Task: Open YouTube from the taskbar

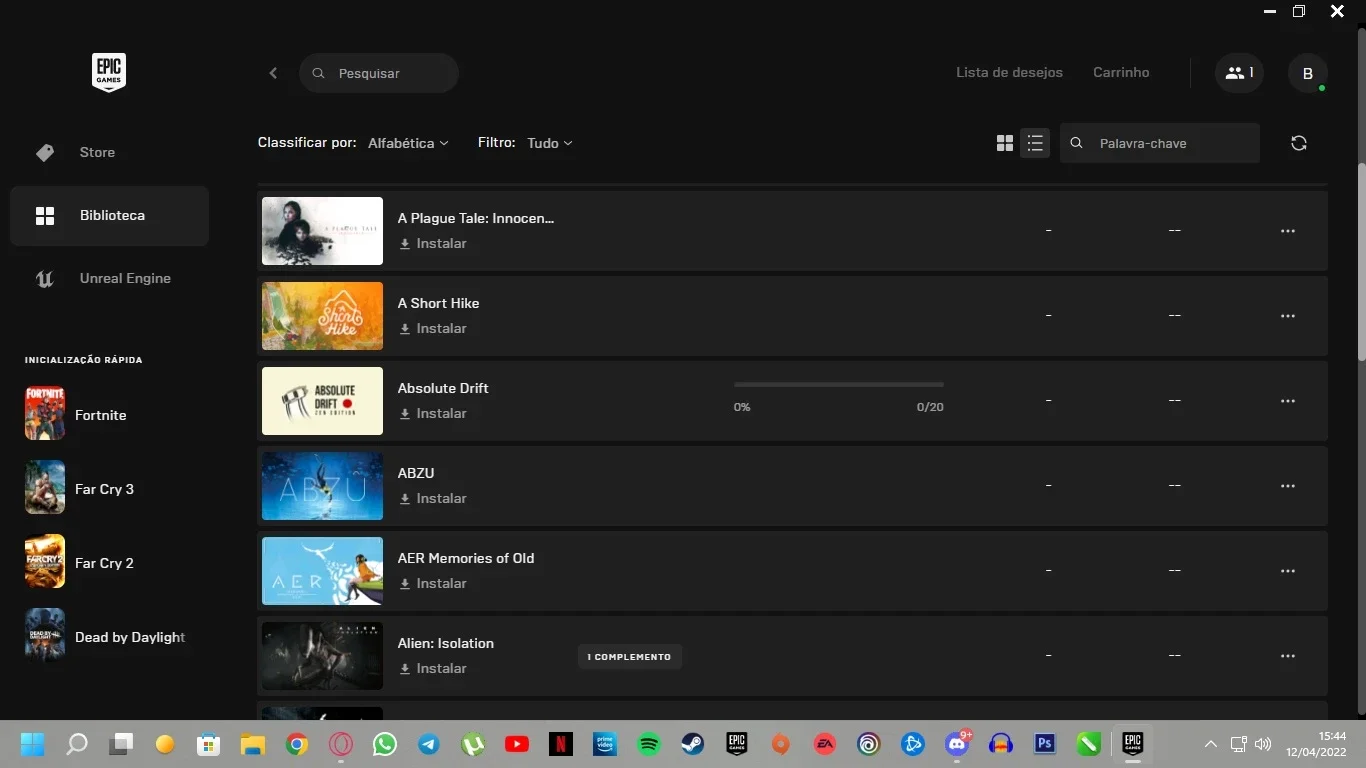Action: point(517,744)
